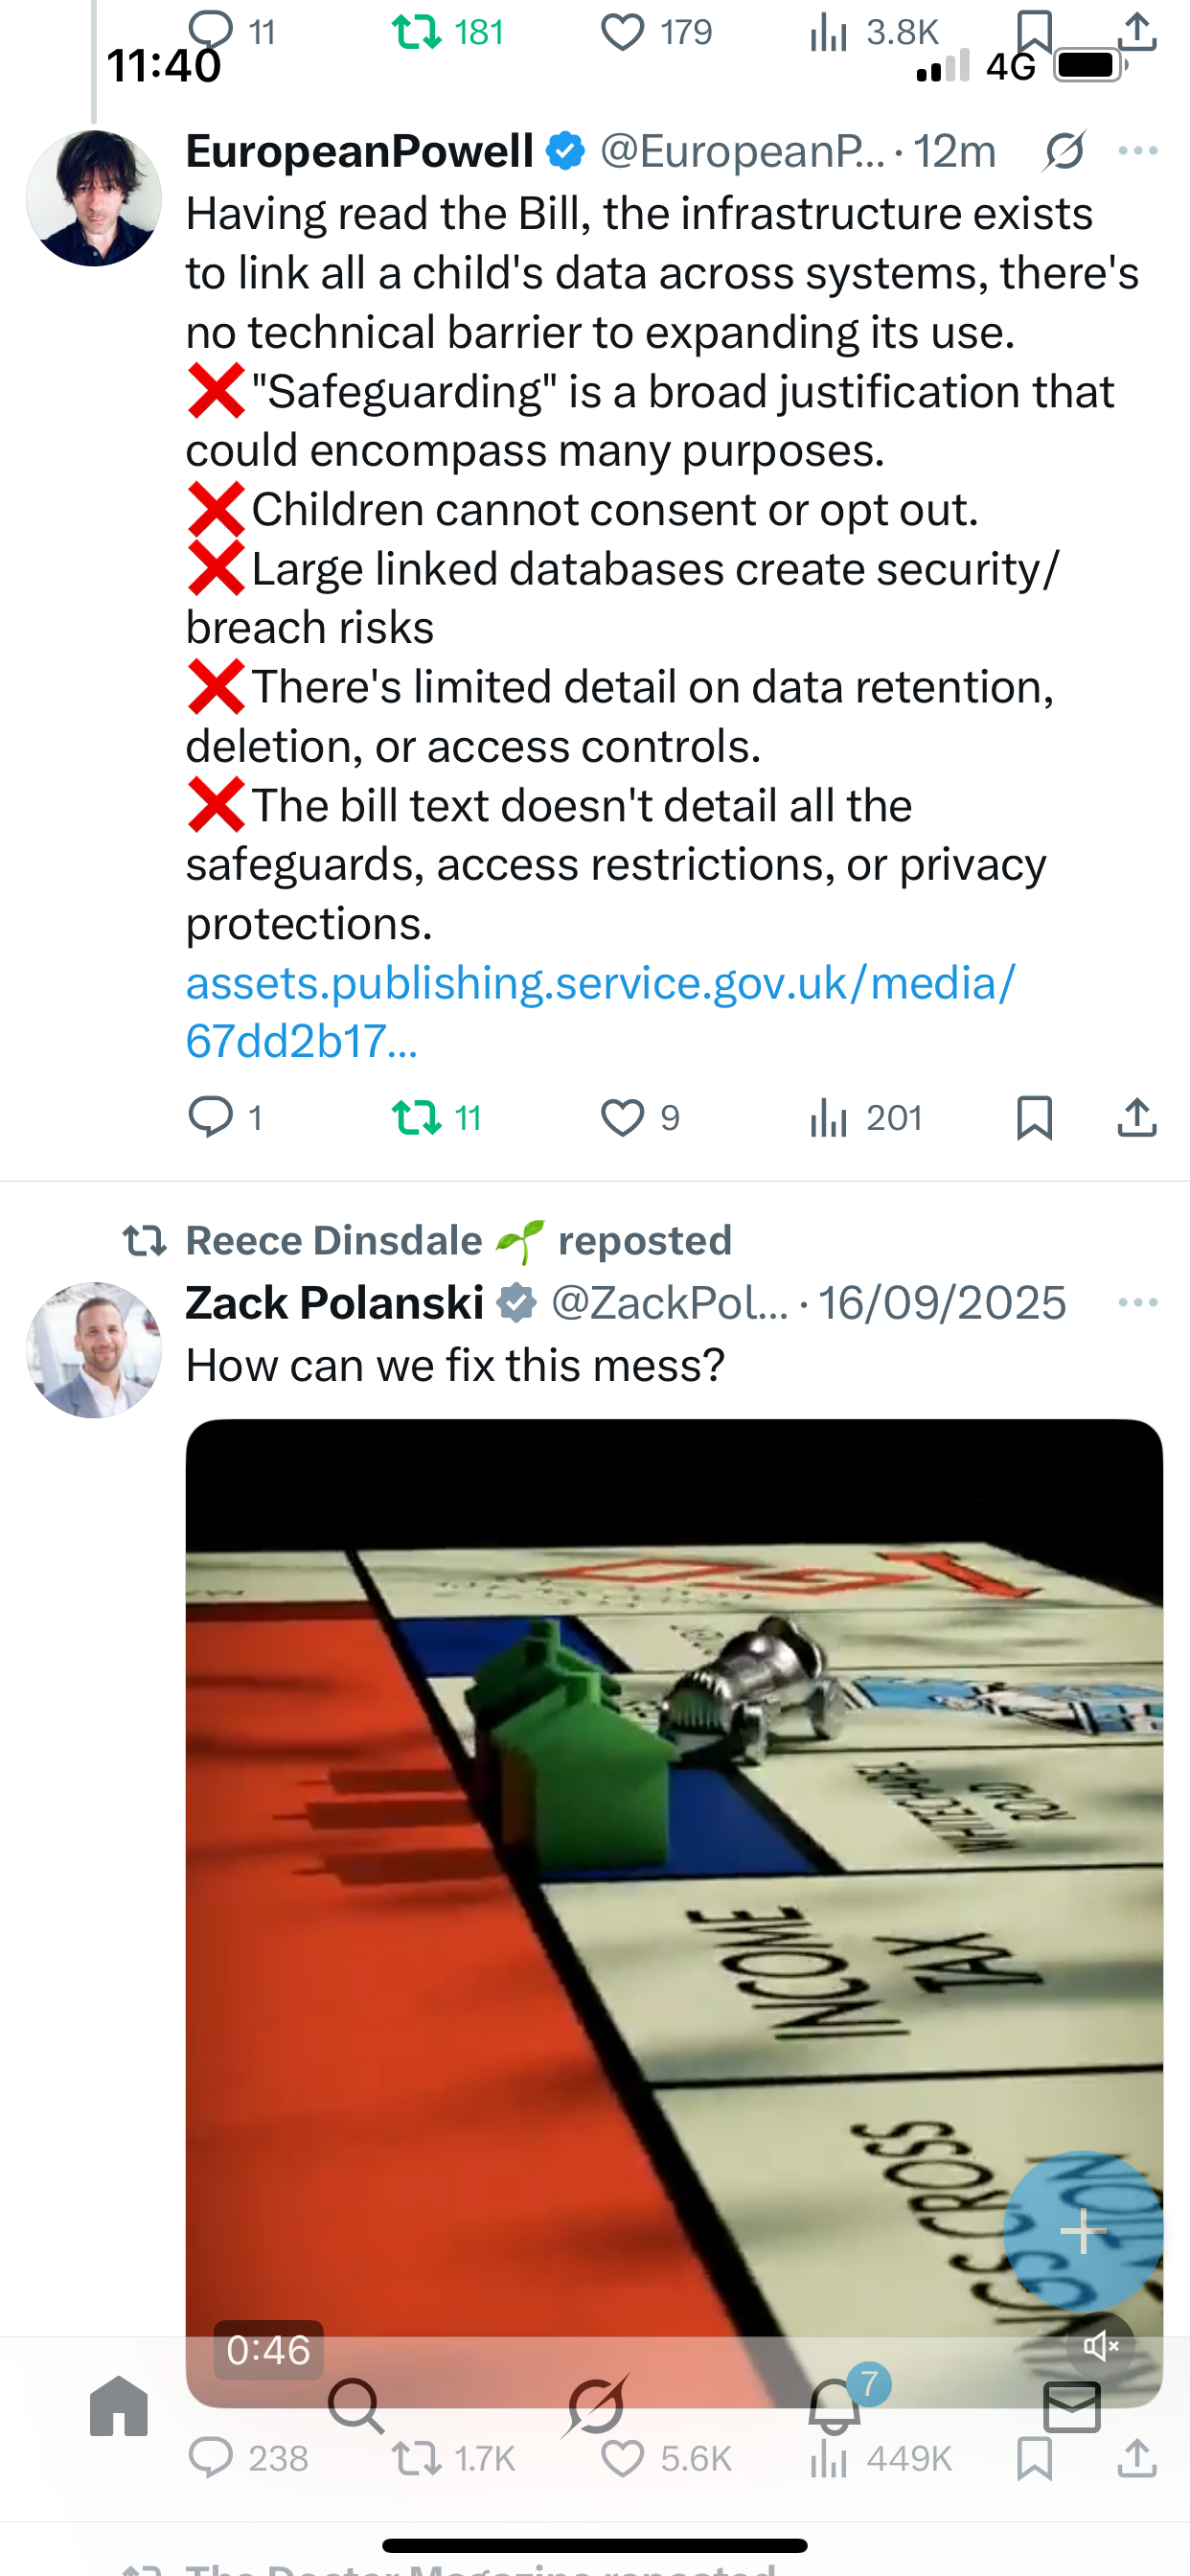Open more options on EuropeanPowell's tweet
Image resolution: width=1190 pixels, height=2576 pixels.
click(1138, 151)
